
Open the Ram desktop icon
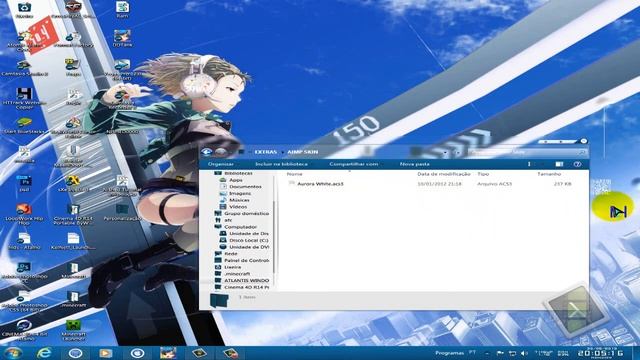(x=122, y=10)
